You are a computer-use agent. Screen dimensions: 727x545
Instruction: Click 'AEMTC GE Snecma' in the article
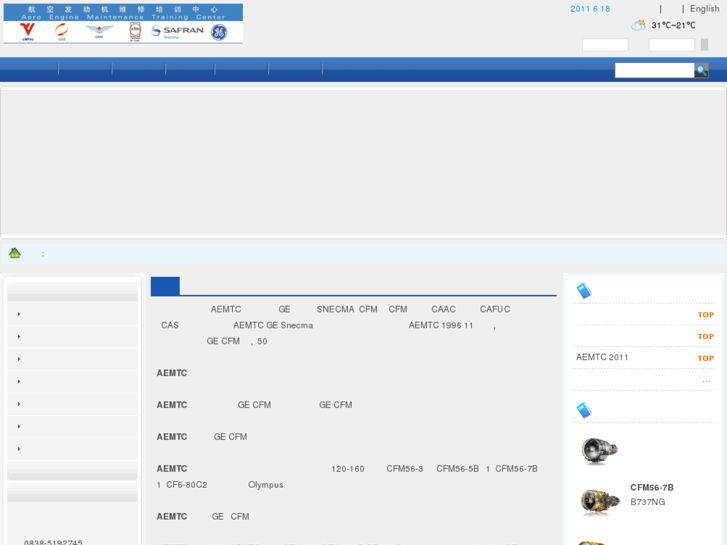pyautogui.click(x=273, y=325)
